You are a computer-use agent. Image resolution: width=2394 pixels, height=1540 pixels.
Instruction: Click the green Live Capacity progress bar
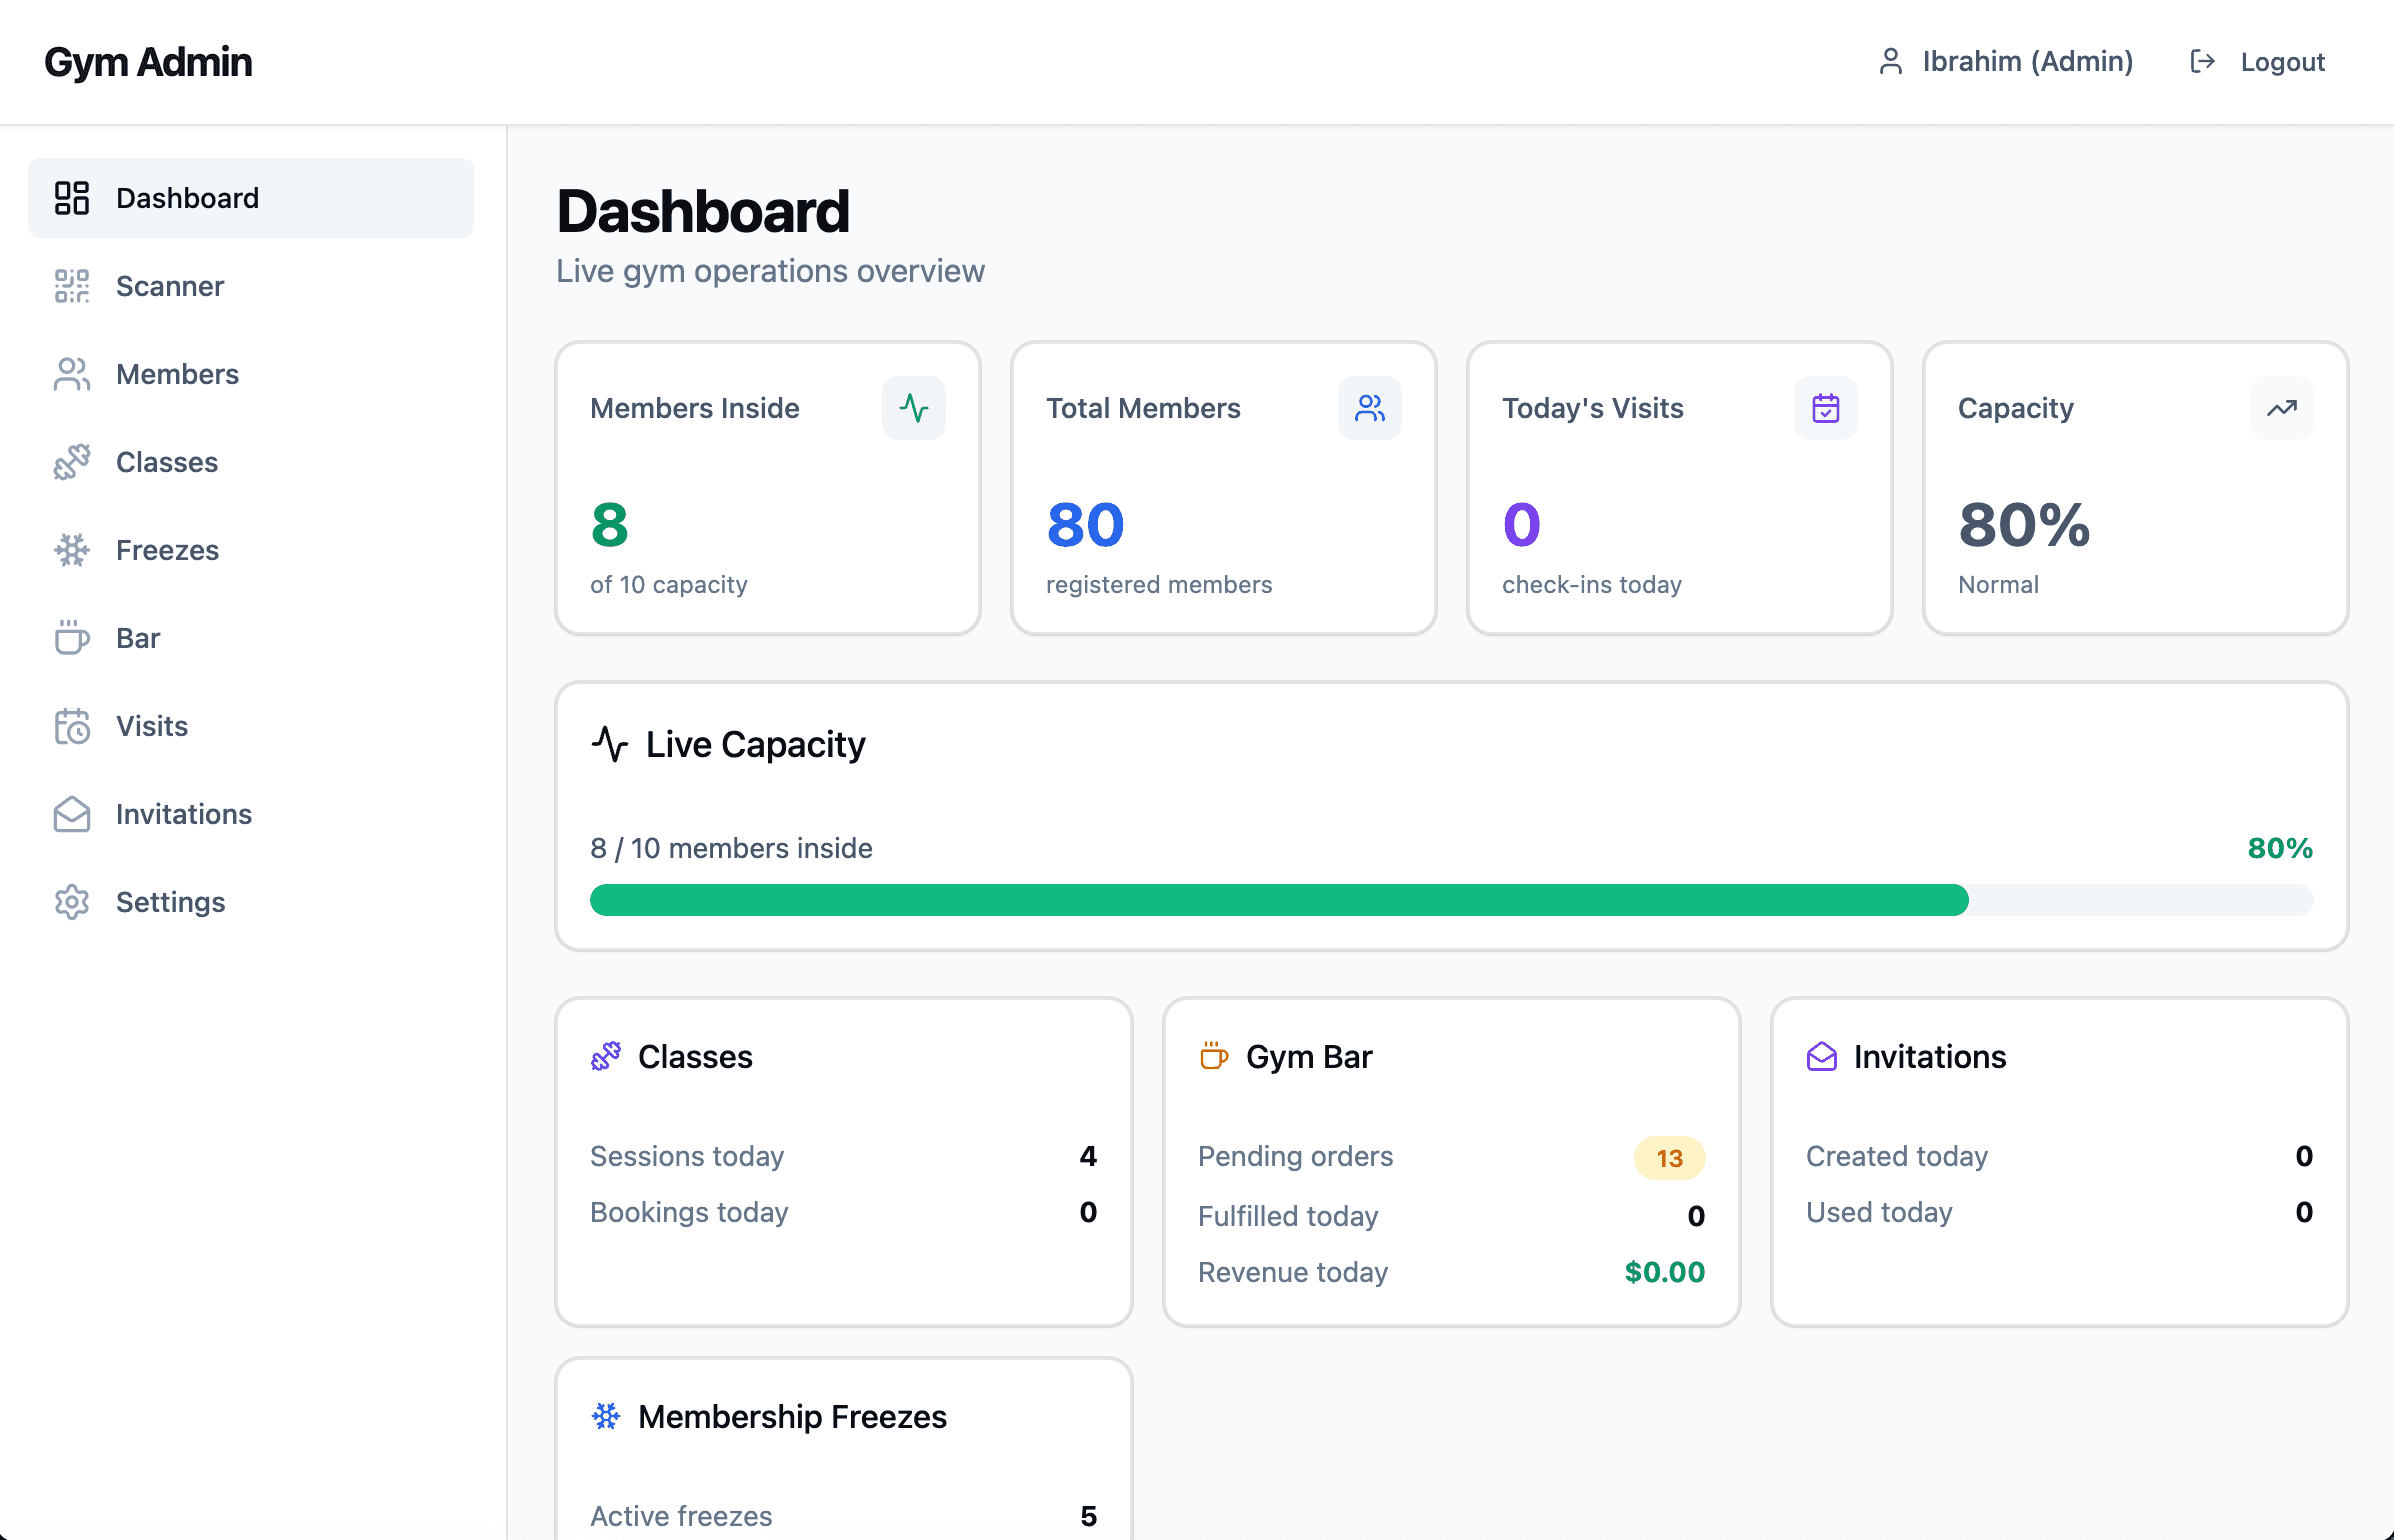coord(1278,900)
